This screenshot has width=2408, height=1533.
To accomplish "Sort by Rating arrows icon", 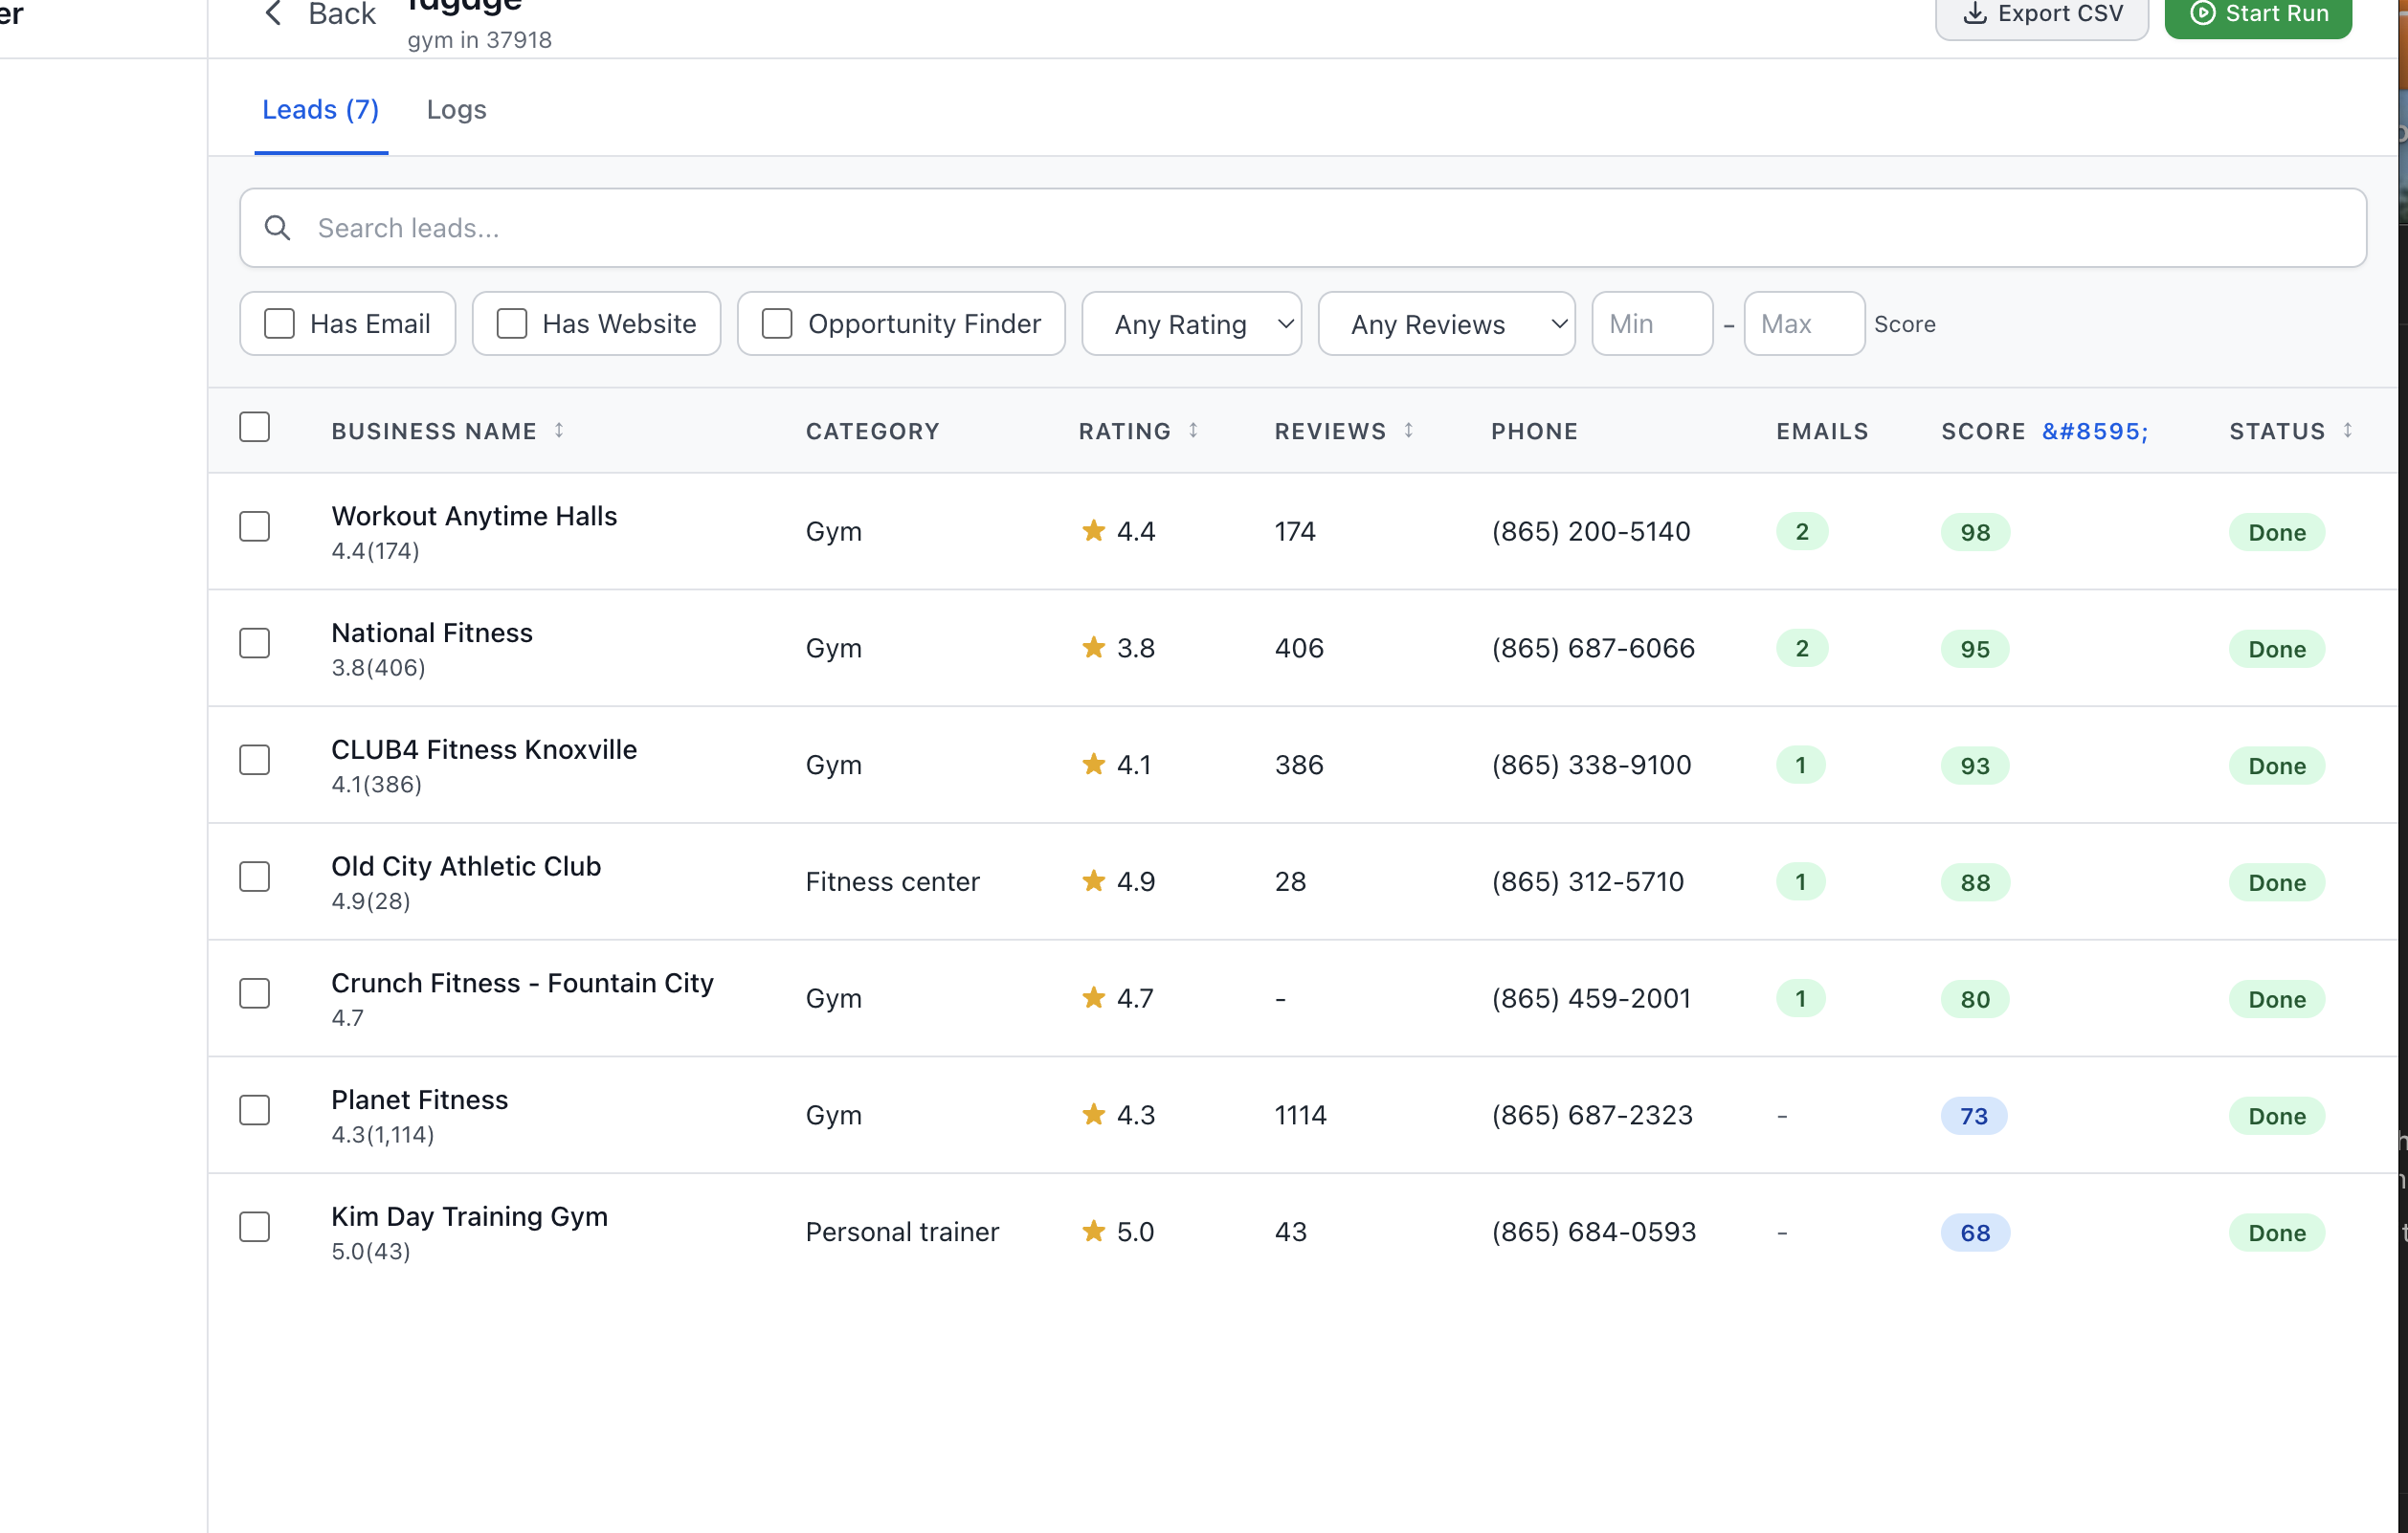I will point(1193,431).
